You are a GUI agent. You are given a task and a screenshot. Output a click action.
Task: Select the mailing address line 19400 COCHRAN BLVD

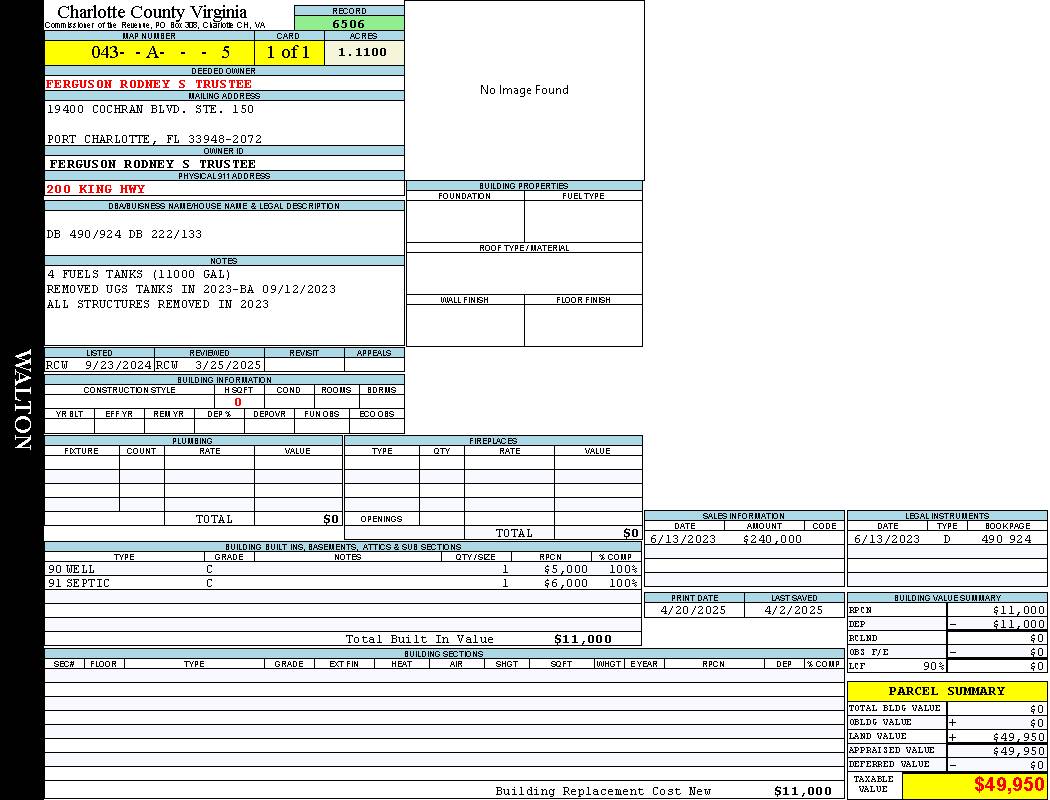click(x=150, y=109)
